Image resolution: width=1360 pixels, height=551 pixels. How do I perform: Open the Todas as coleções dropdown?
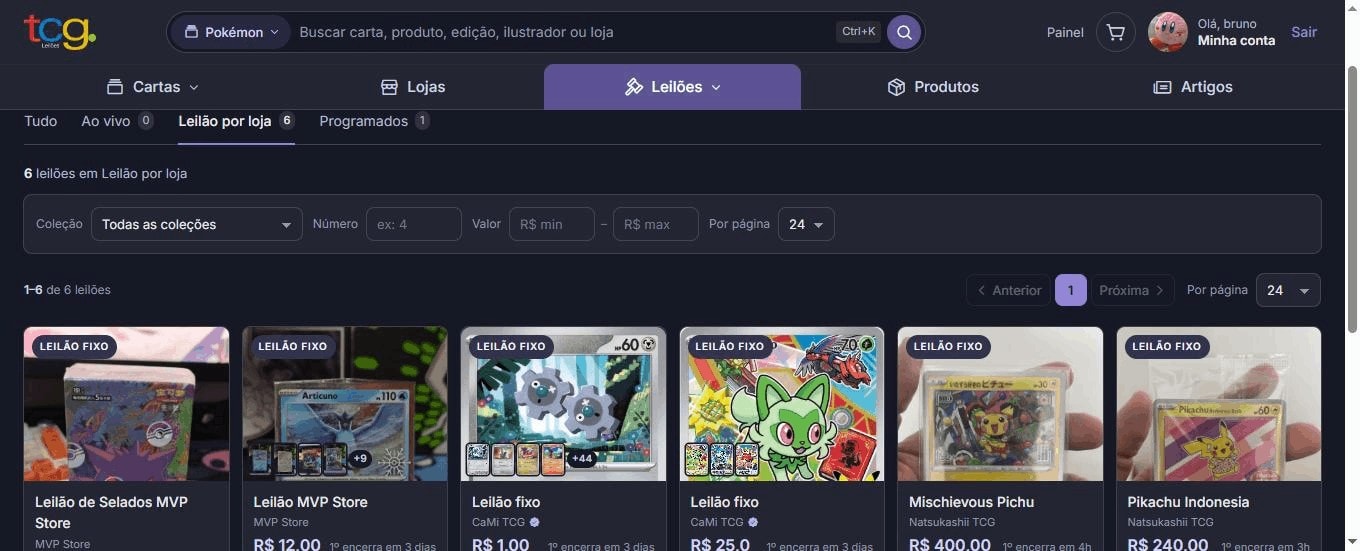tap(196, 224)
